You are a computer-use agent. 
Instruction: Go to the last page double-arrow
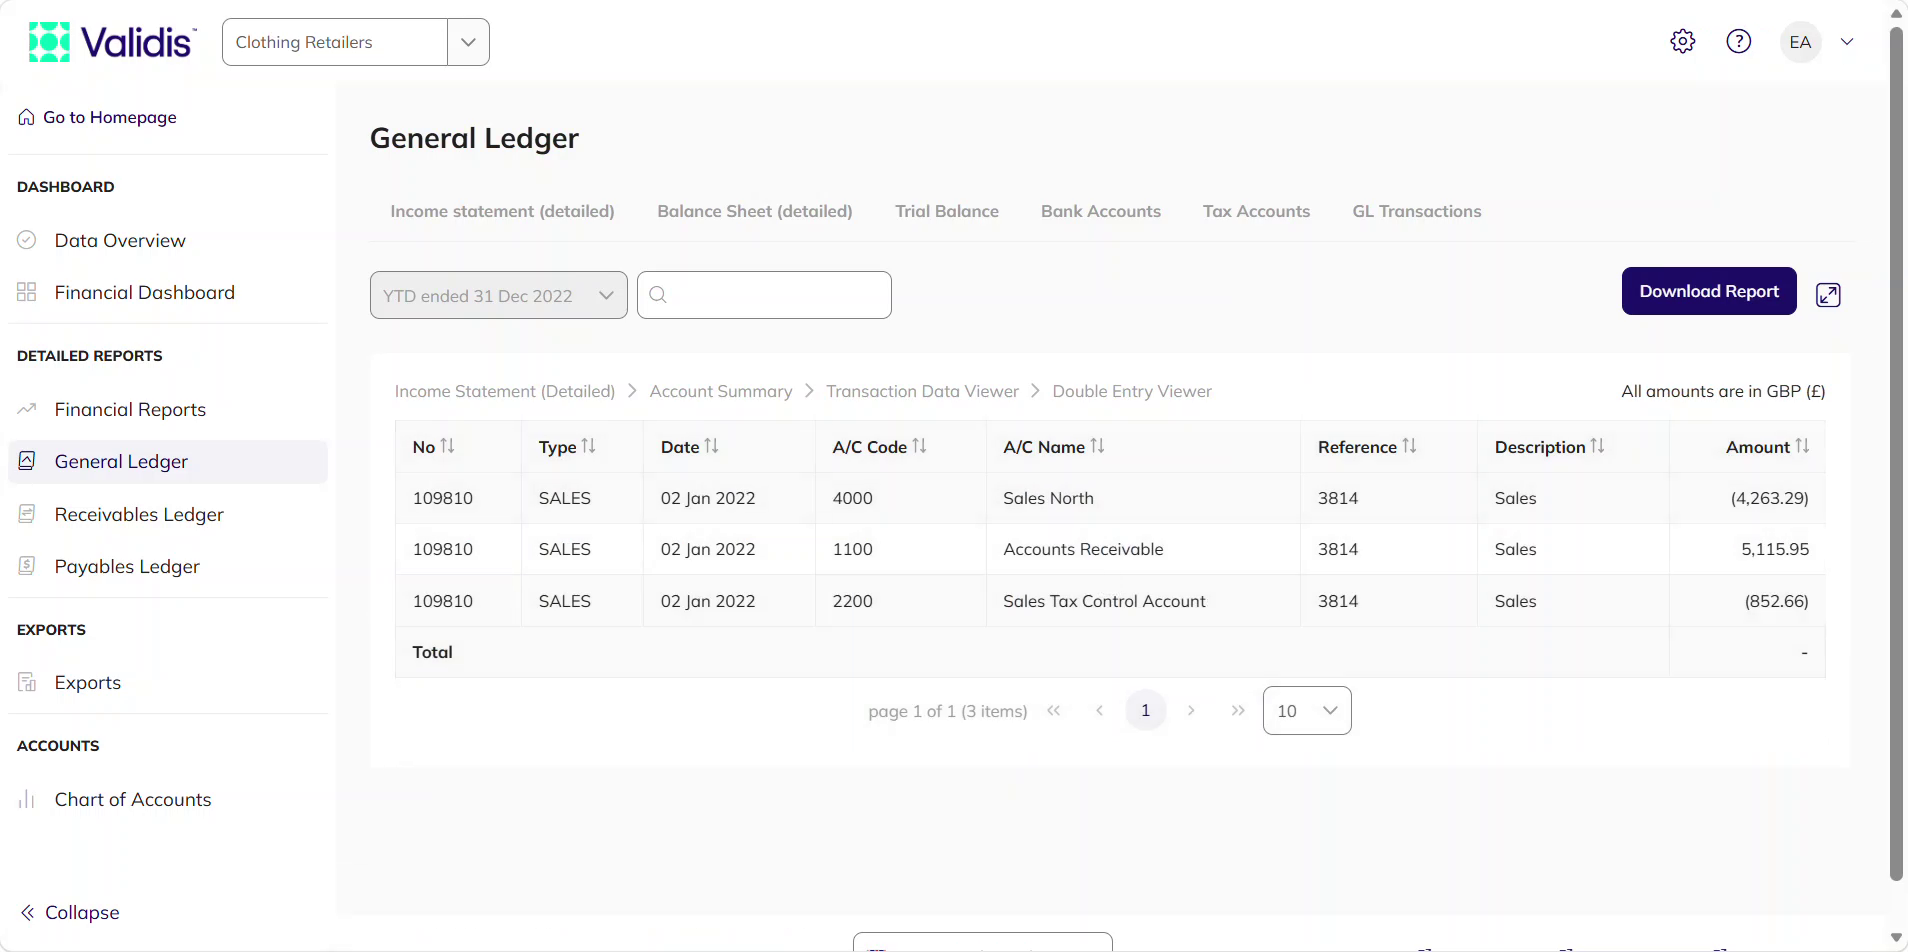pos(1238,710)
